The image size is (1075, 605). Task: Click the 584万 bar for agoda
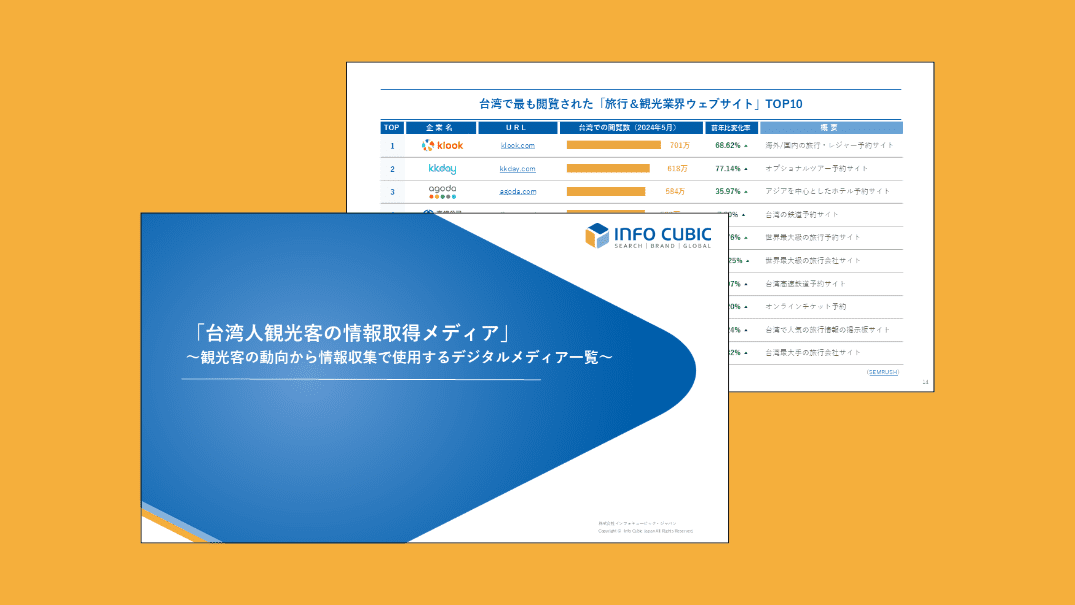606,191
